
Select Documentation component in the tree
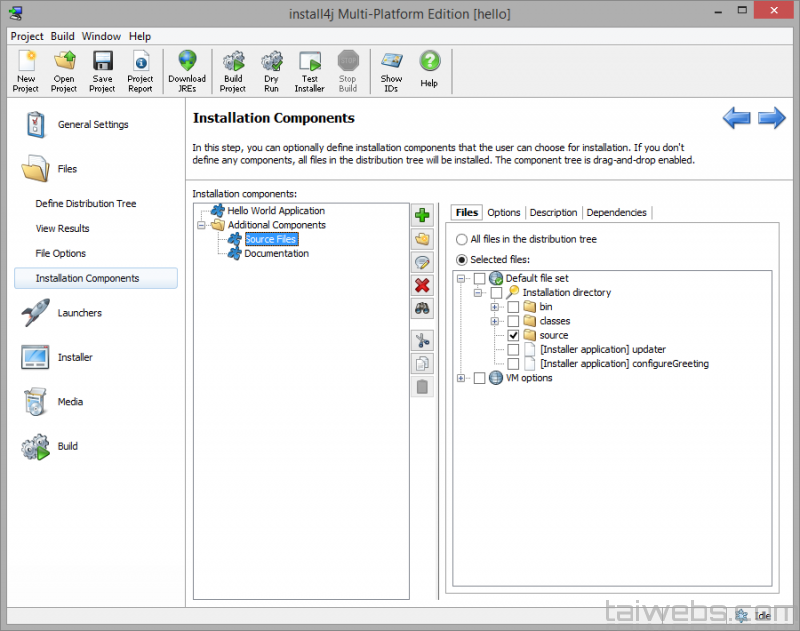[x=276, y=254]
